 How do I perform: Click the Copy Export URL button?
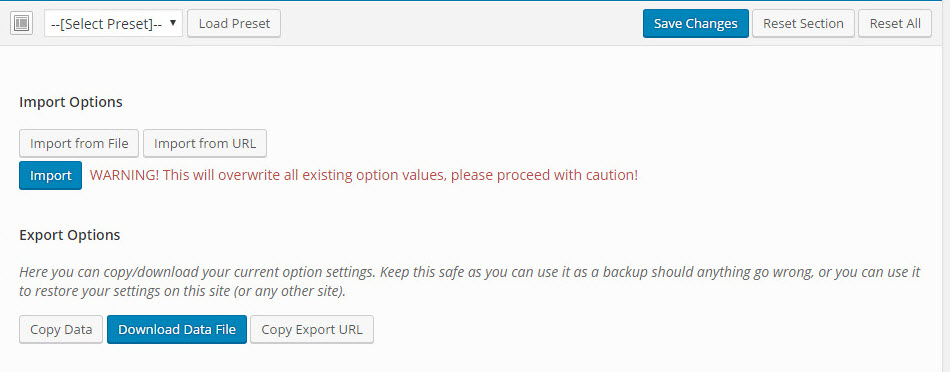click(x=312, y=330)
